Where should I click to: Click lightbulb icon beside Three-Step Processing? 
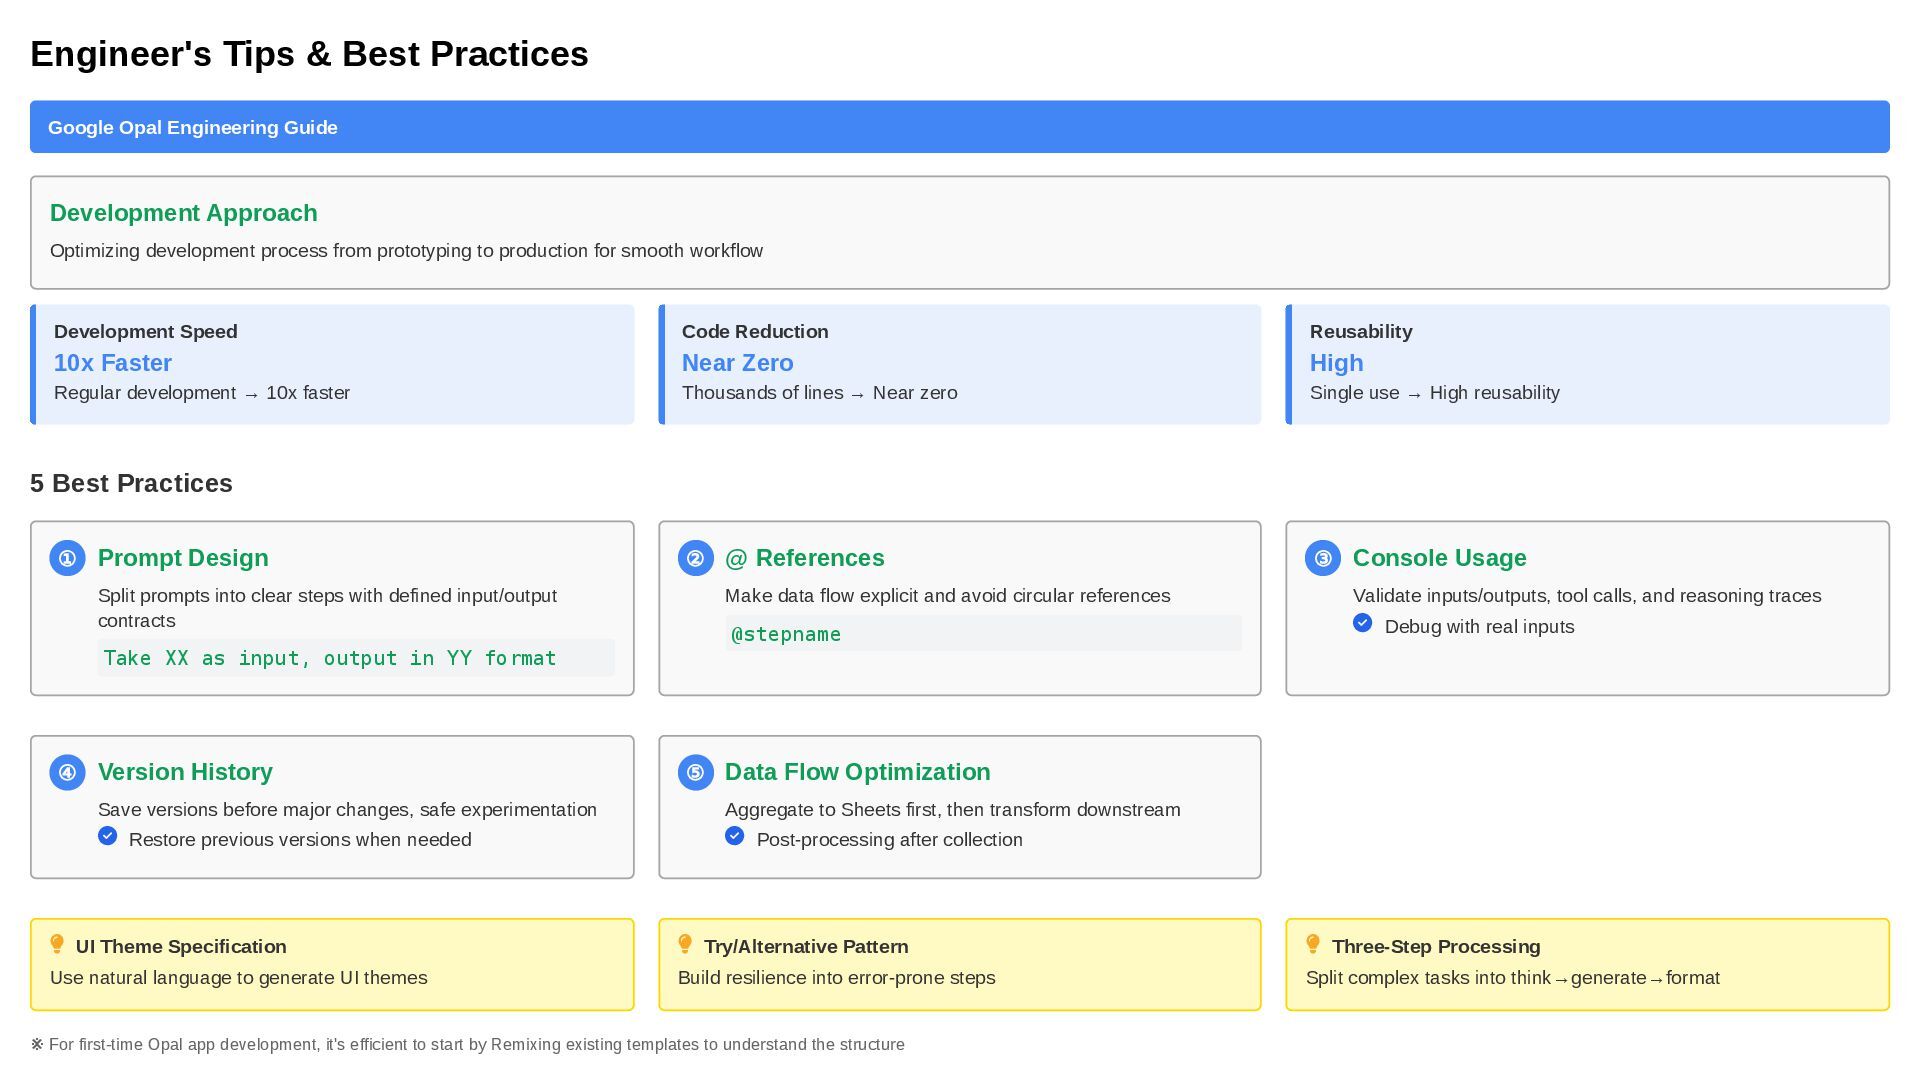(x=1313, y=945)
